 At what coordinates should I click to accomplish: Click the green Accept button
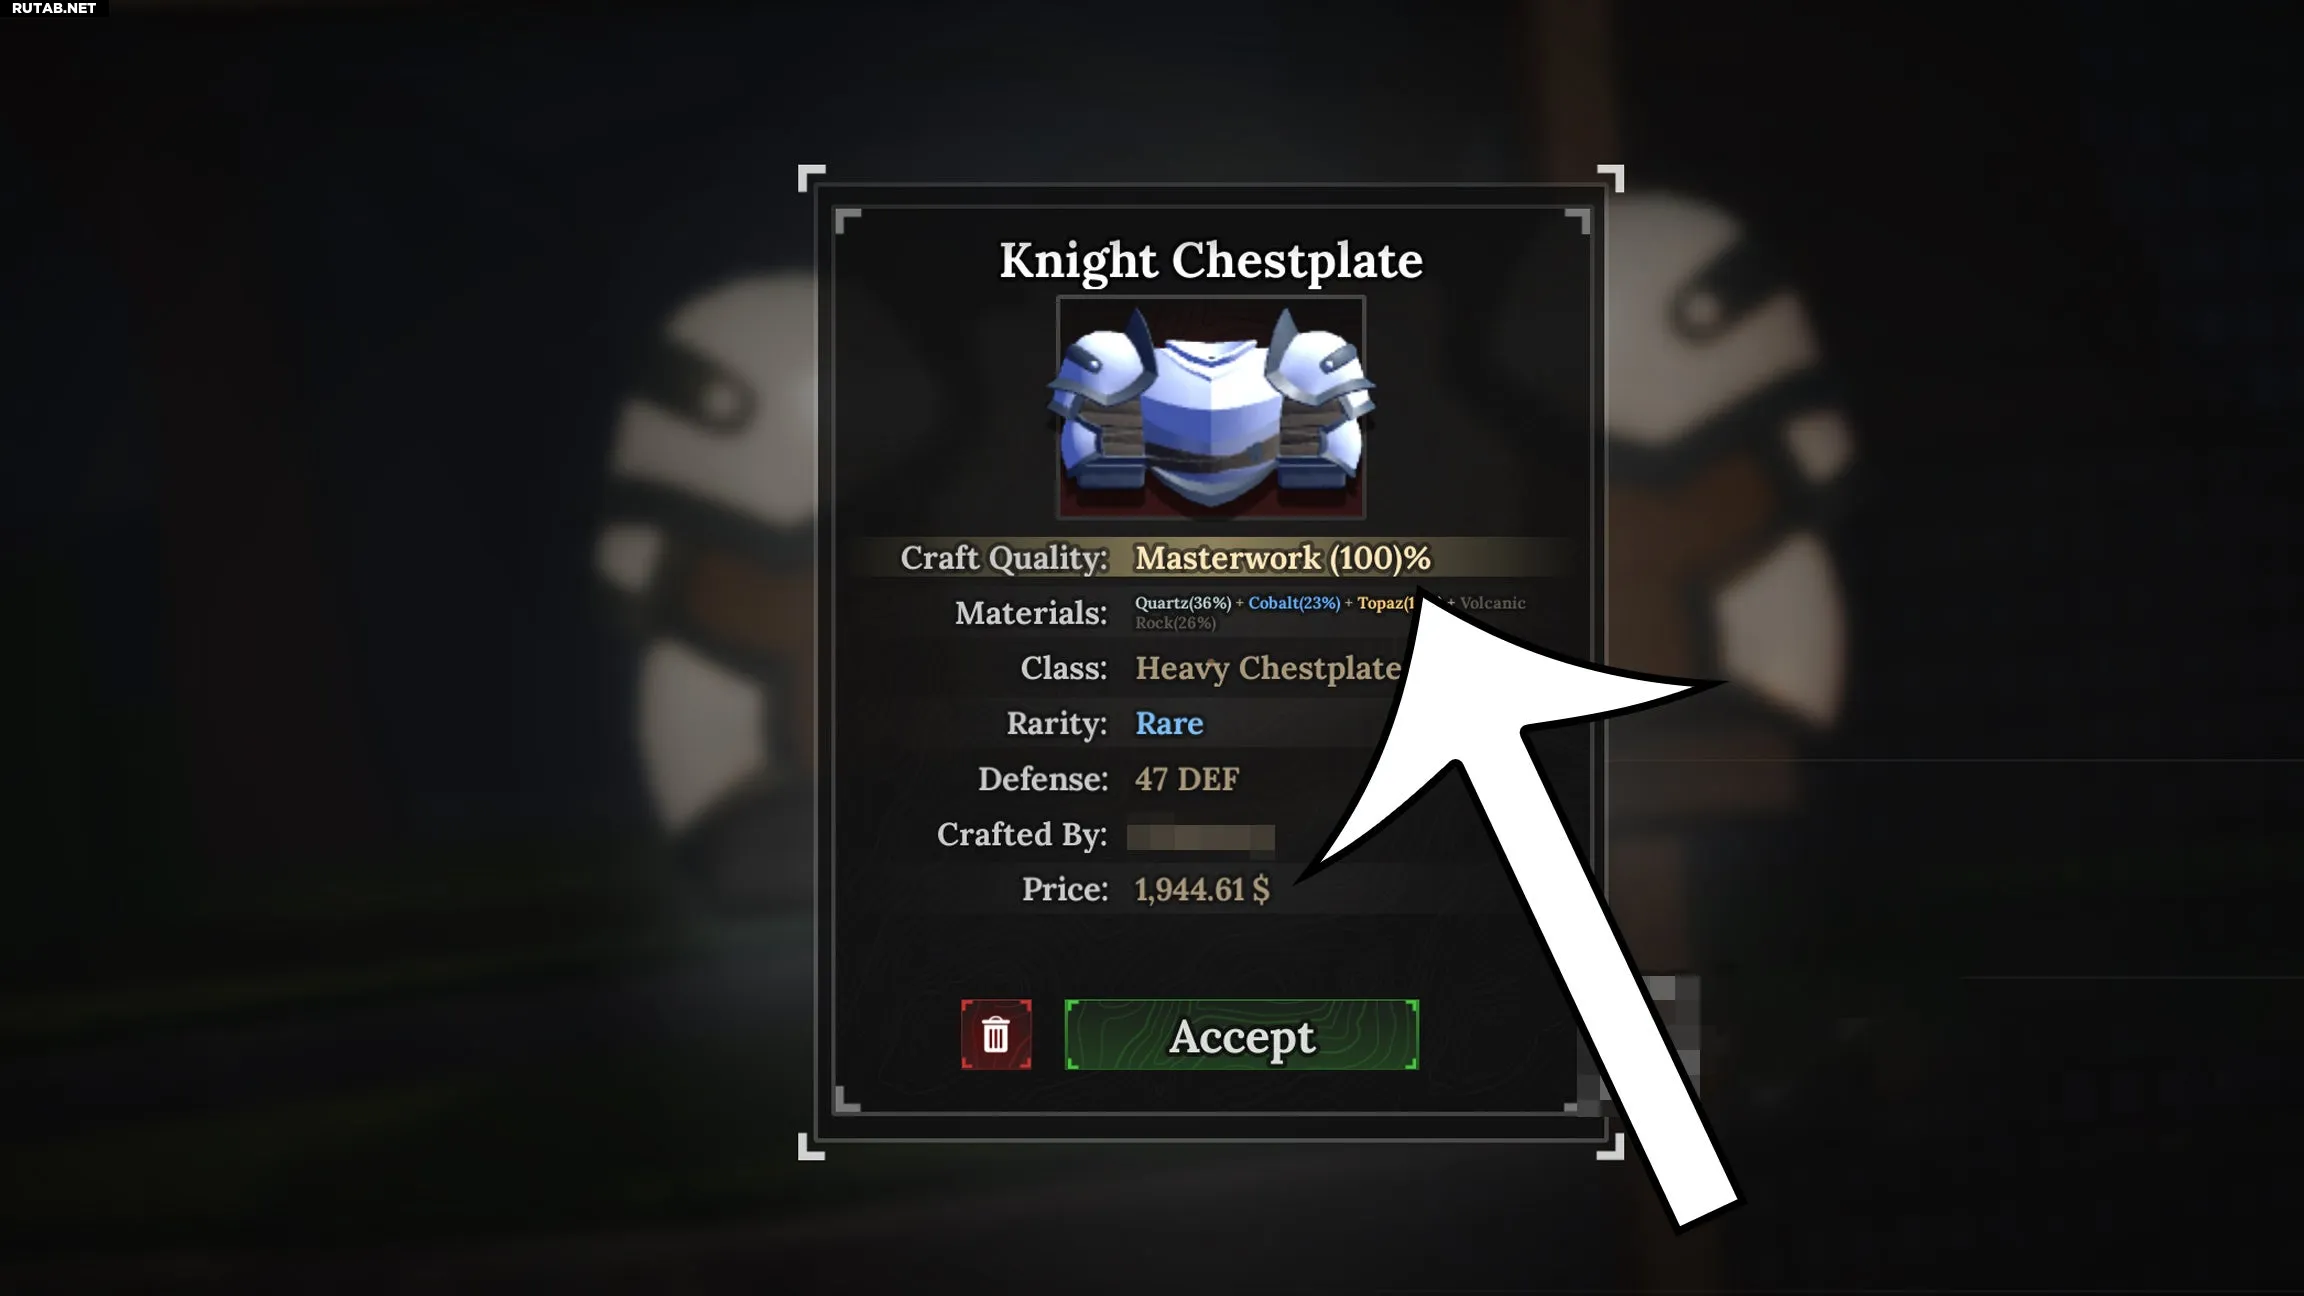coord(1241,1034)
